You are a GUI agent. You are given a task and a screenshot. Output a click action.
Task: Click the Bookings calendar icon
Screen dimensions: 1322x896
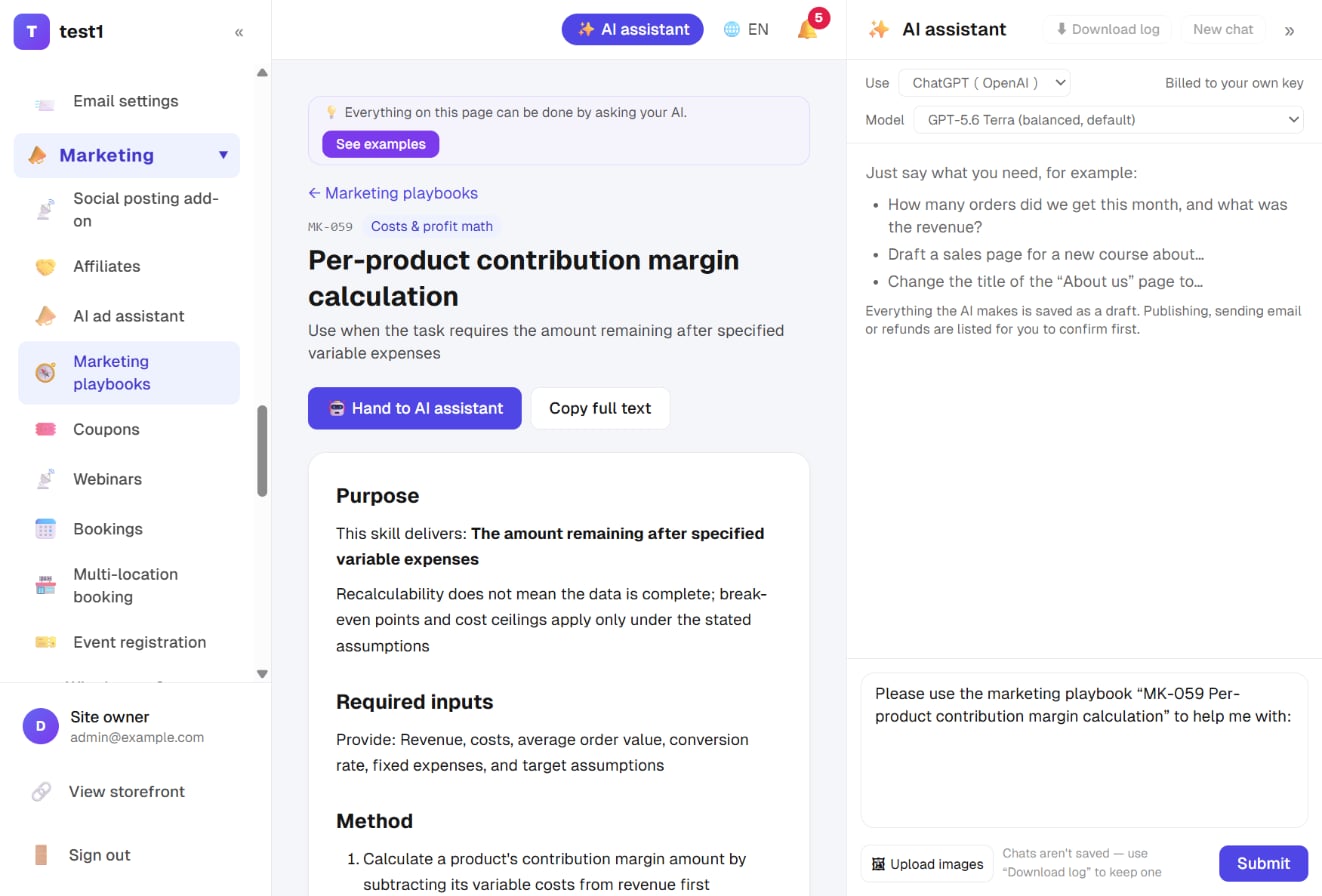[x=45, y=529]
